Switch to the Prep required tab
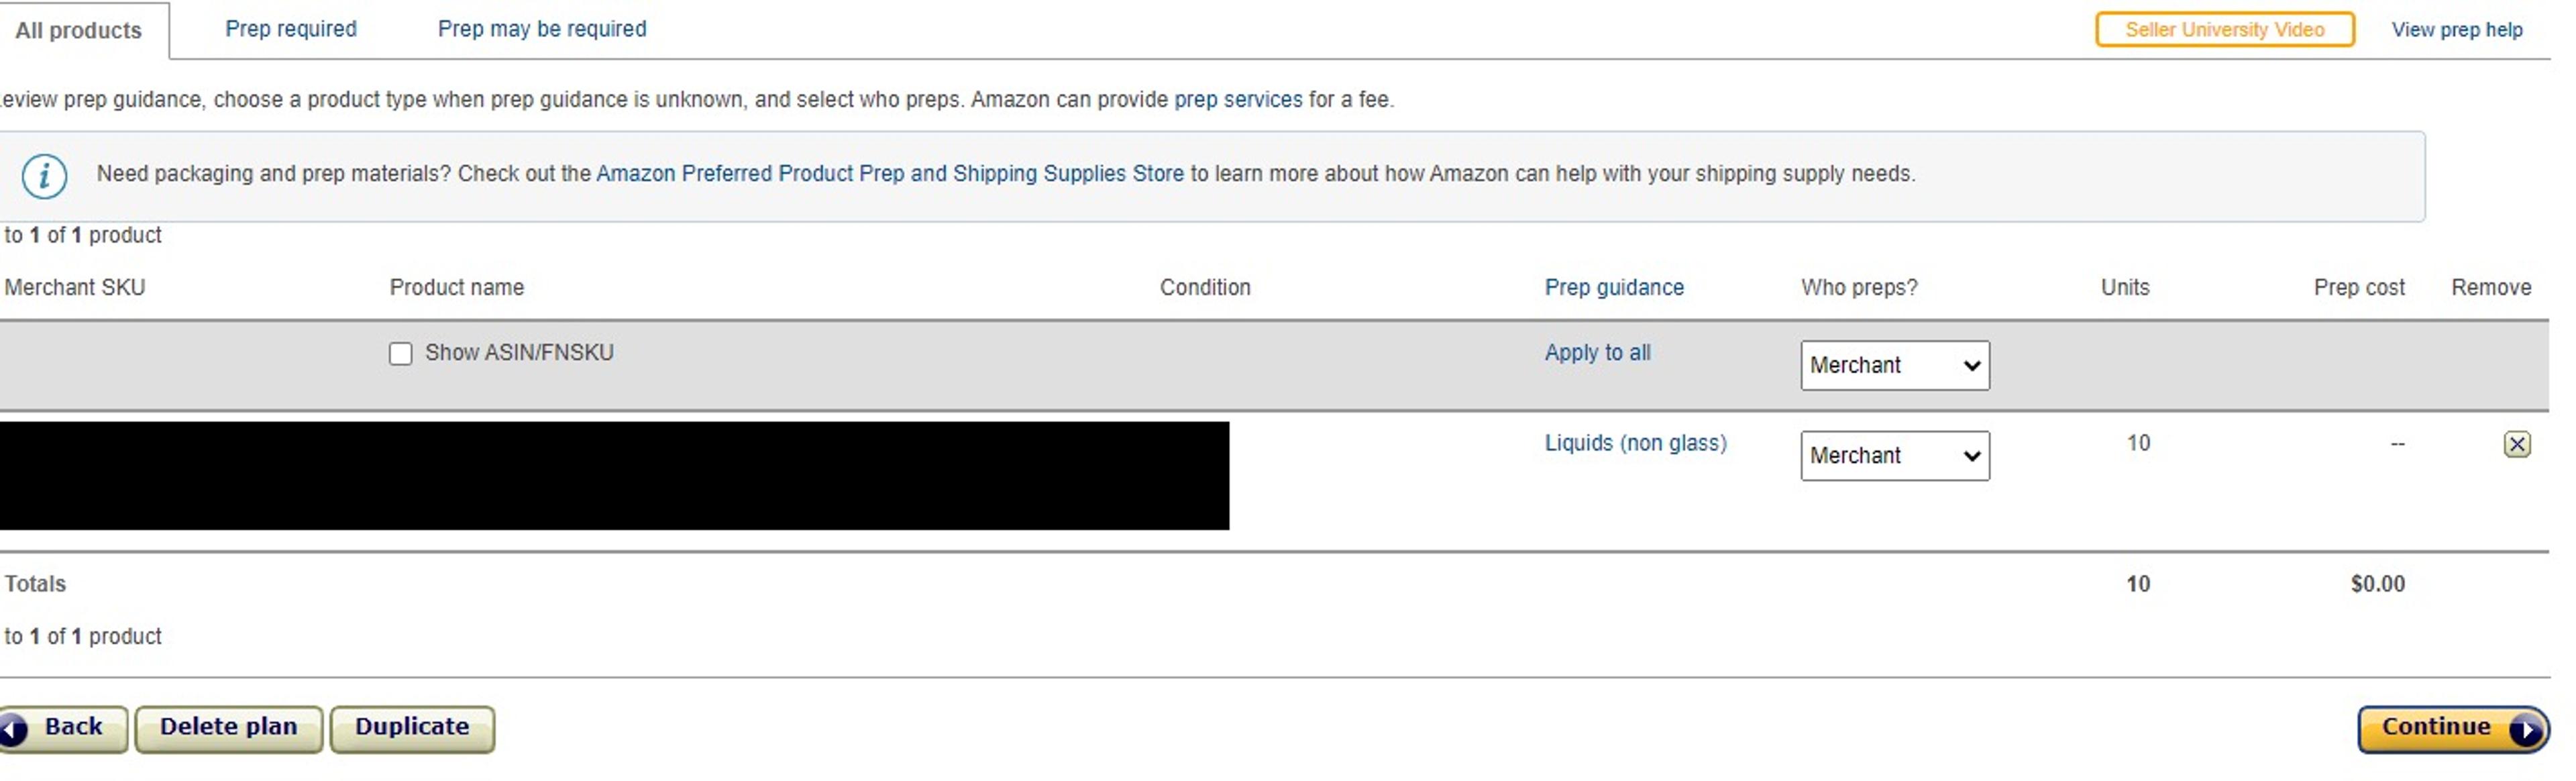 coord(290,29)
